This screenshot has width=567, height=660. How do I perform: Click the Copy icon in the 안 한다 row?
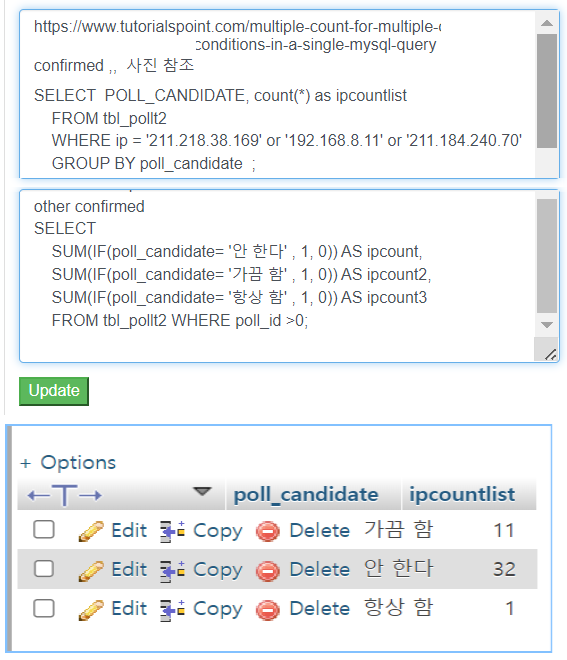pos(172,570)
